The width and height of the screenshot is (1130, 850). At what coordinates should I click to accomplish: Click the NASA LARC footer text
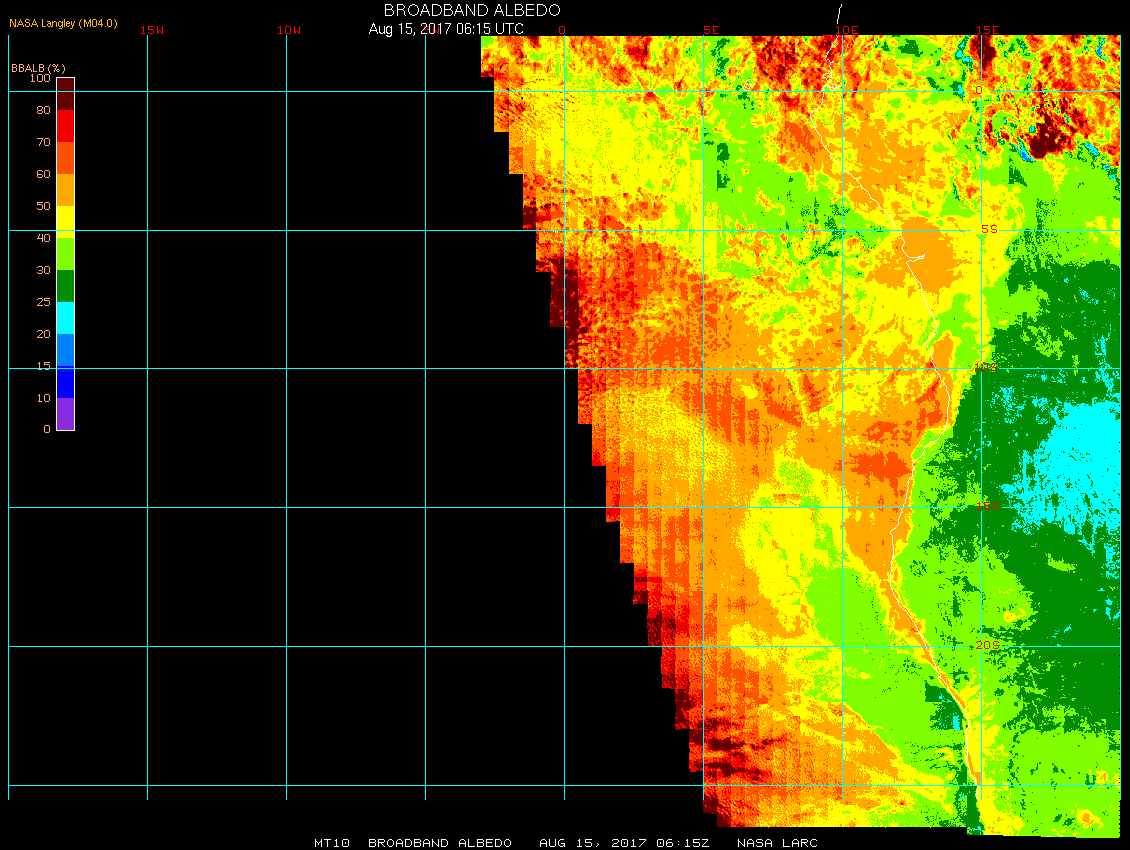tap(777, 843)
